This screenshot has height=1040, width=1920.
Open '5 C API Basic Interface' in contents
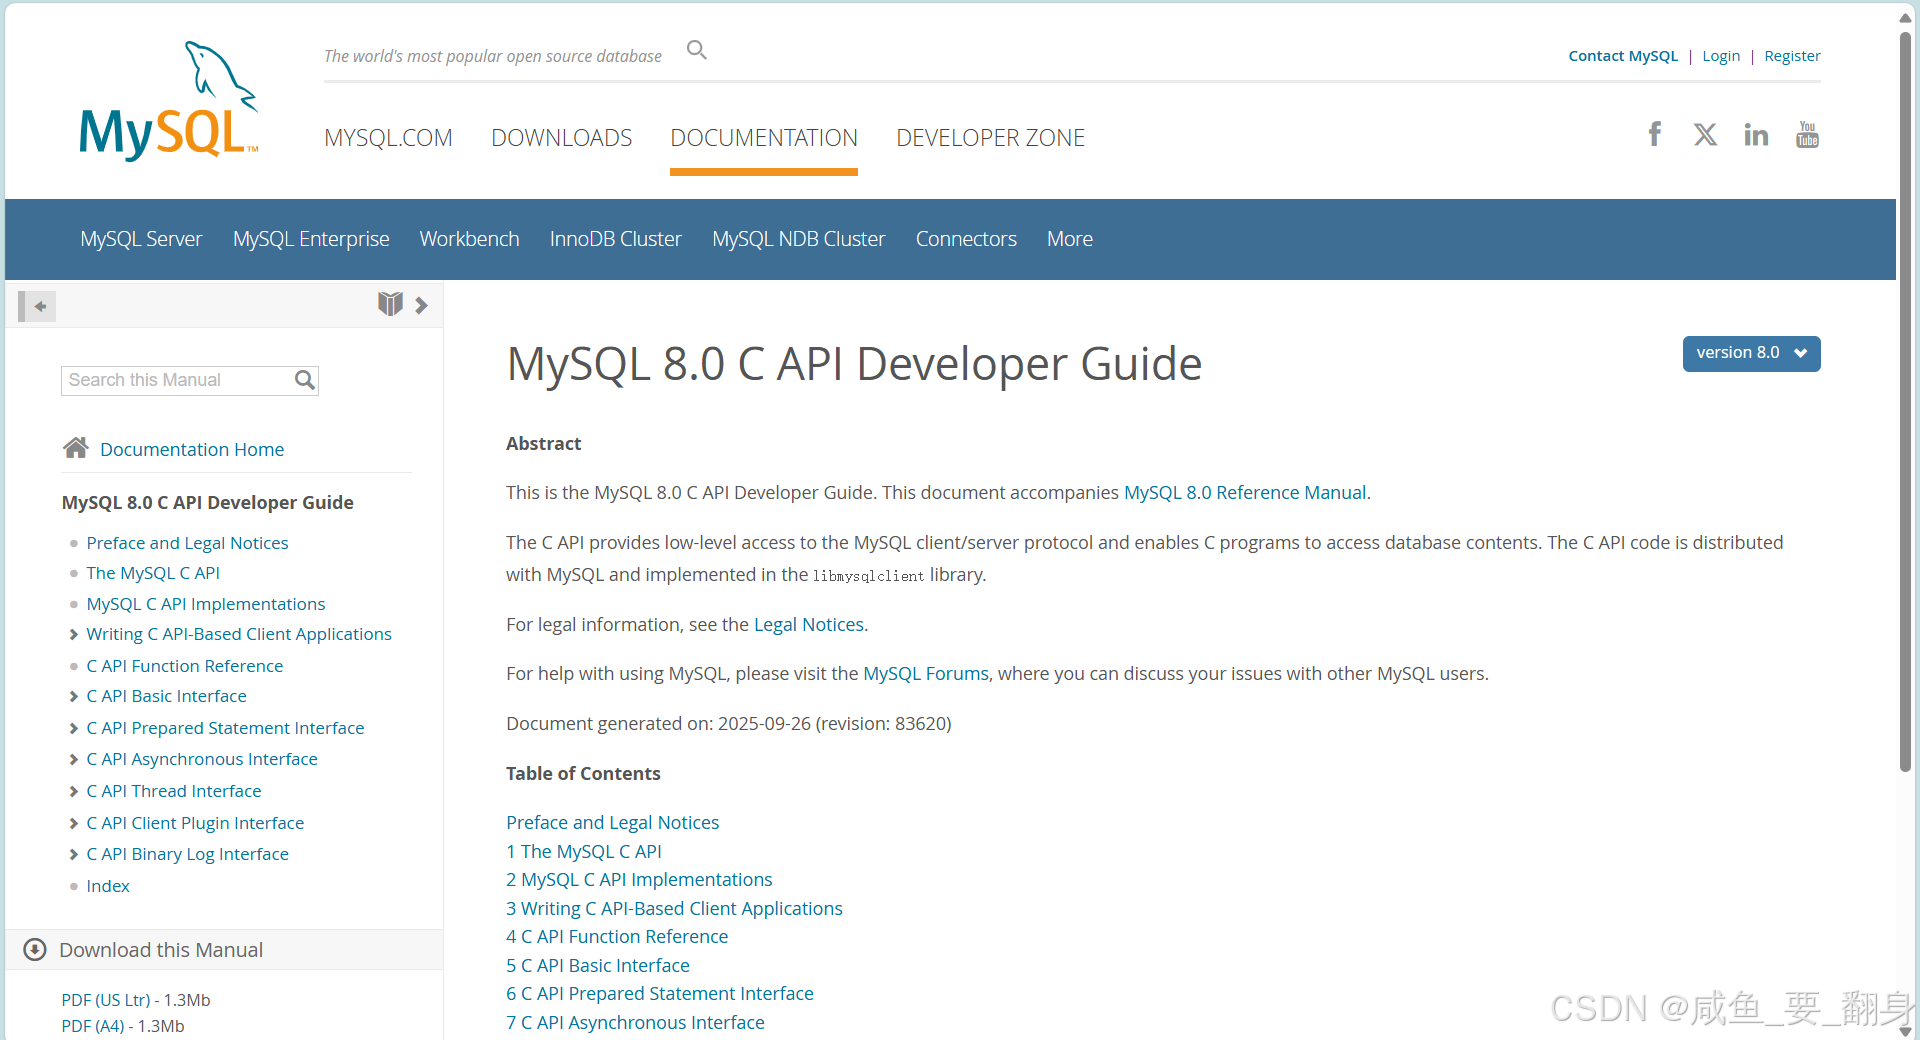(x=598, y=966)
